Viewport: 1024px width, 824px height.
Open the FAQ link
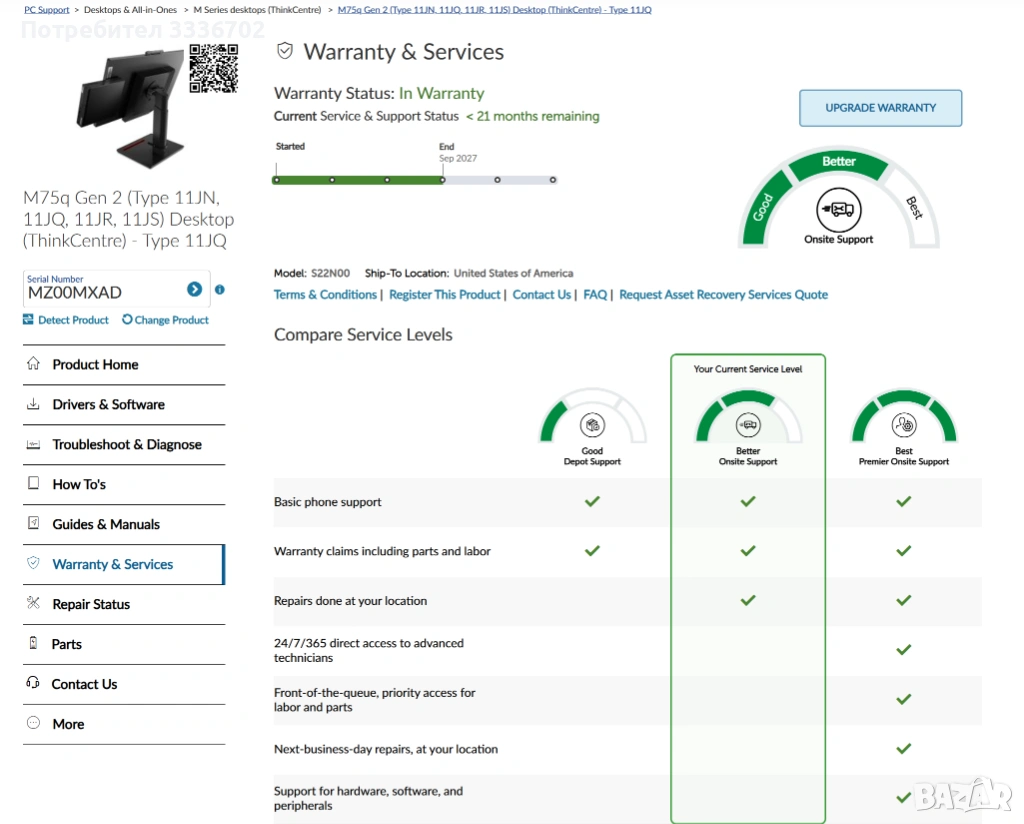pyautogui.click(x=594, y=294)
